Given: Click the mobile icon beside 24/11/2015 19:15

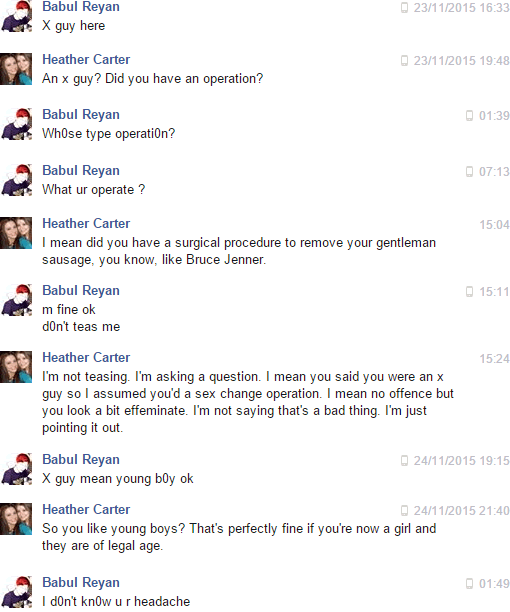Looking at the screenshot, I should (x=404, y=461).
